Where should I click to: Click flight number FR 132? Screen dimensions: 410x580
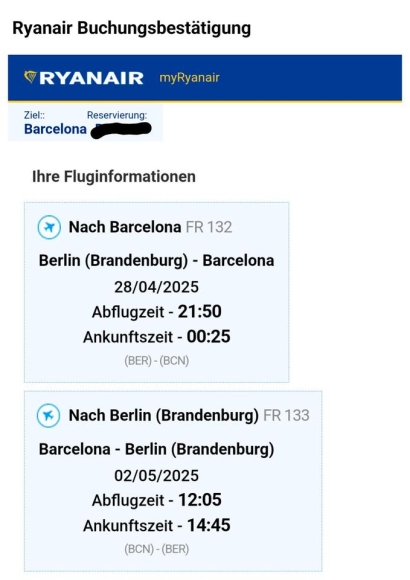point(209,227)
